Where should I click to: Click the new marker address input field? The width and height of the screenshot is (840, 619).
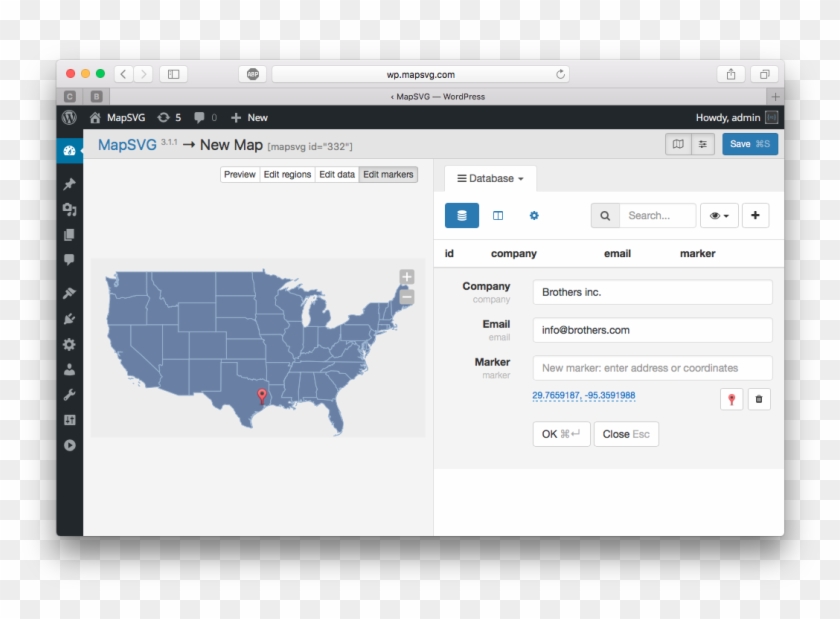651,367
